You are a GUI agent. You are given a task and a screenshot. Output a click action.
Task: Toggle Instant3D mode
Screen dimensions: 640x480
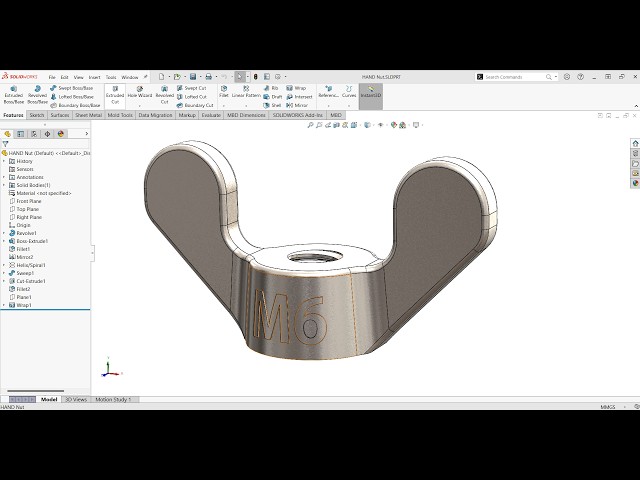[371, 96]
